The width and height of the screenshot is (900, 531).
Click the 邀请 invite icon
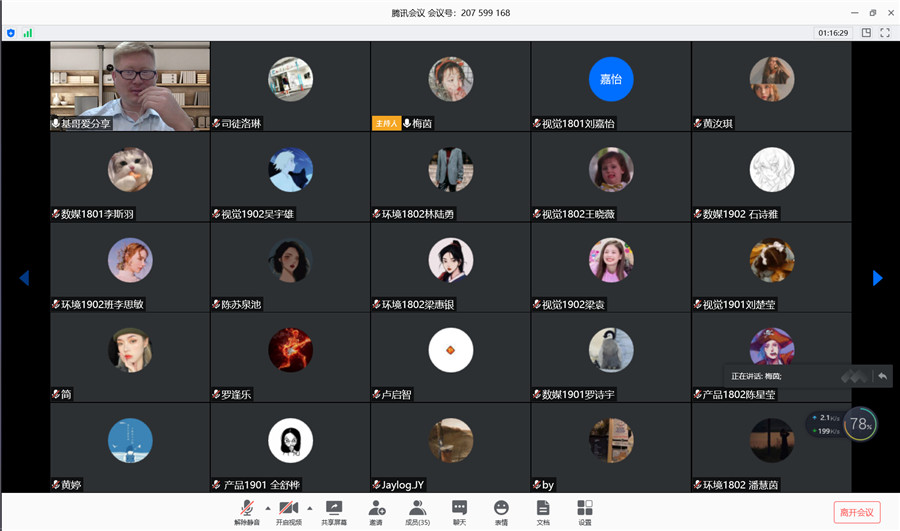pos(376,512)
